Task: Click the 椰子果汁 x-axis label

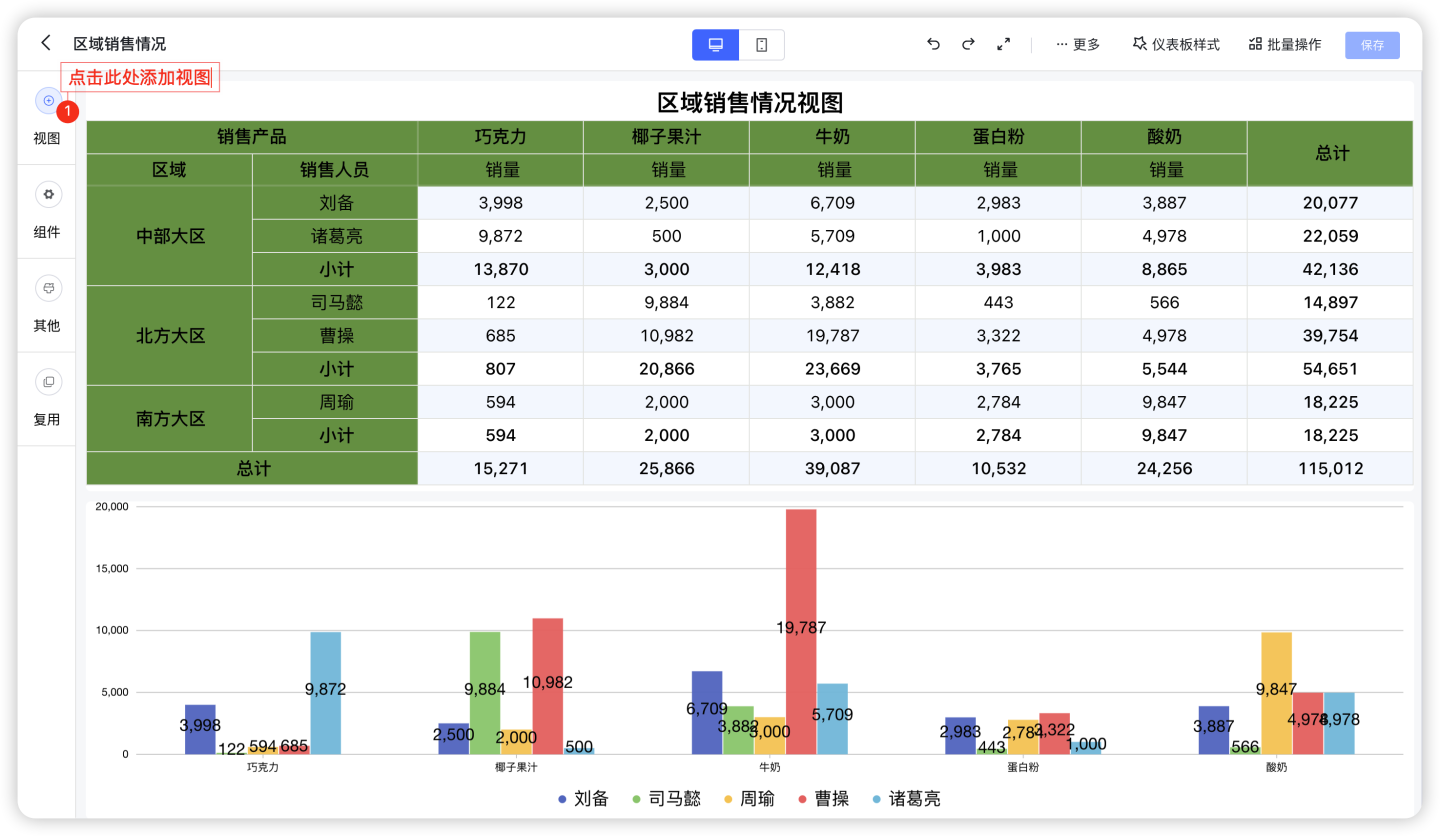Action: (x=516, y=767)
